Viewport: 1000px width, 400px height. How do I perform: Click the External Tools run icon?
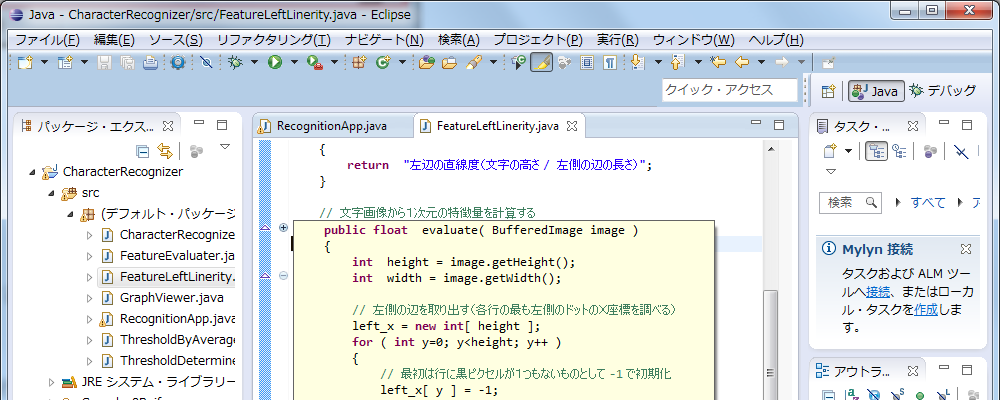pos(314,62)
